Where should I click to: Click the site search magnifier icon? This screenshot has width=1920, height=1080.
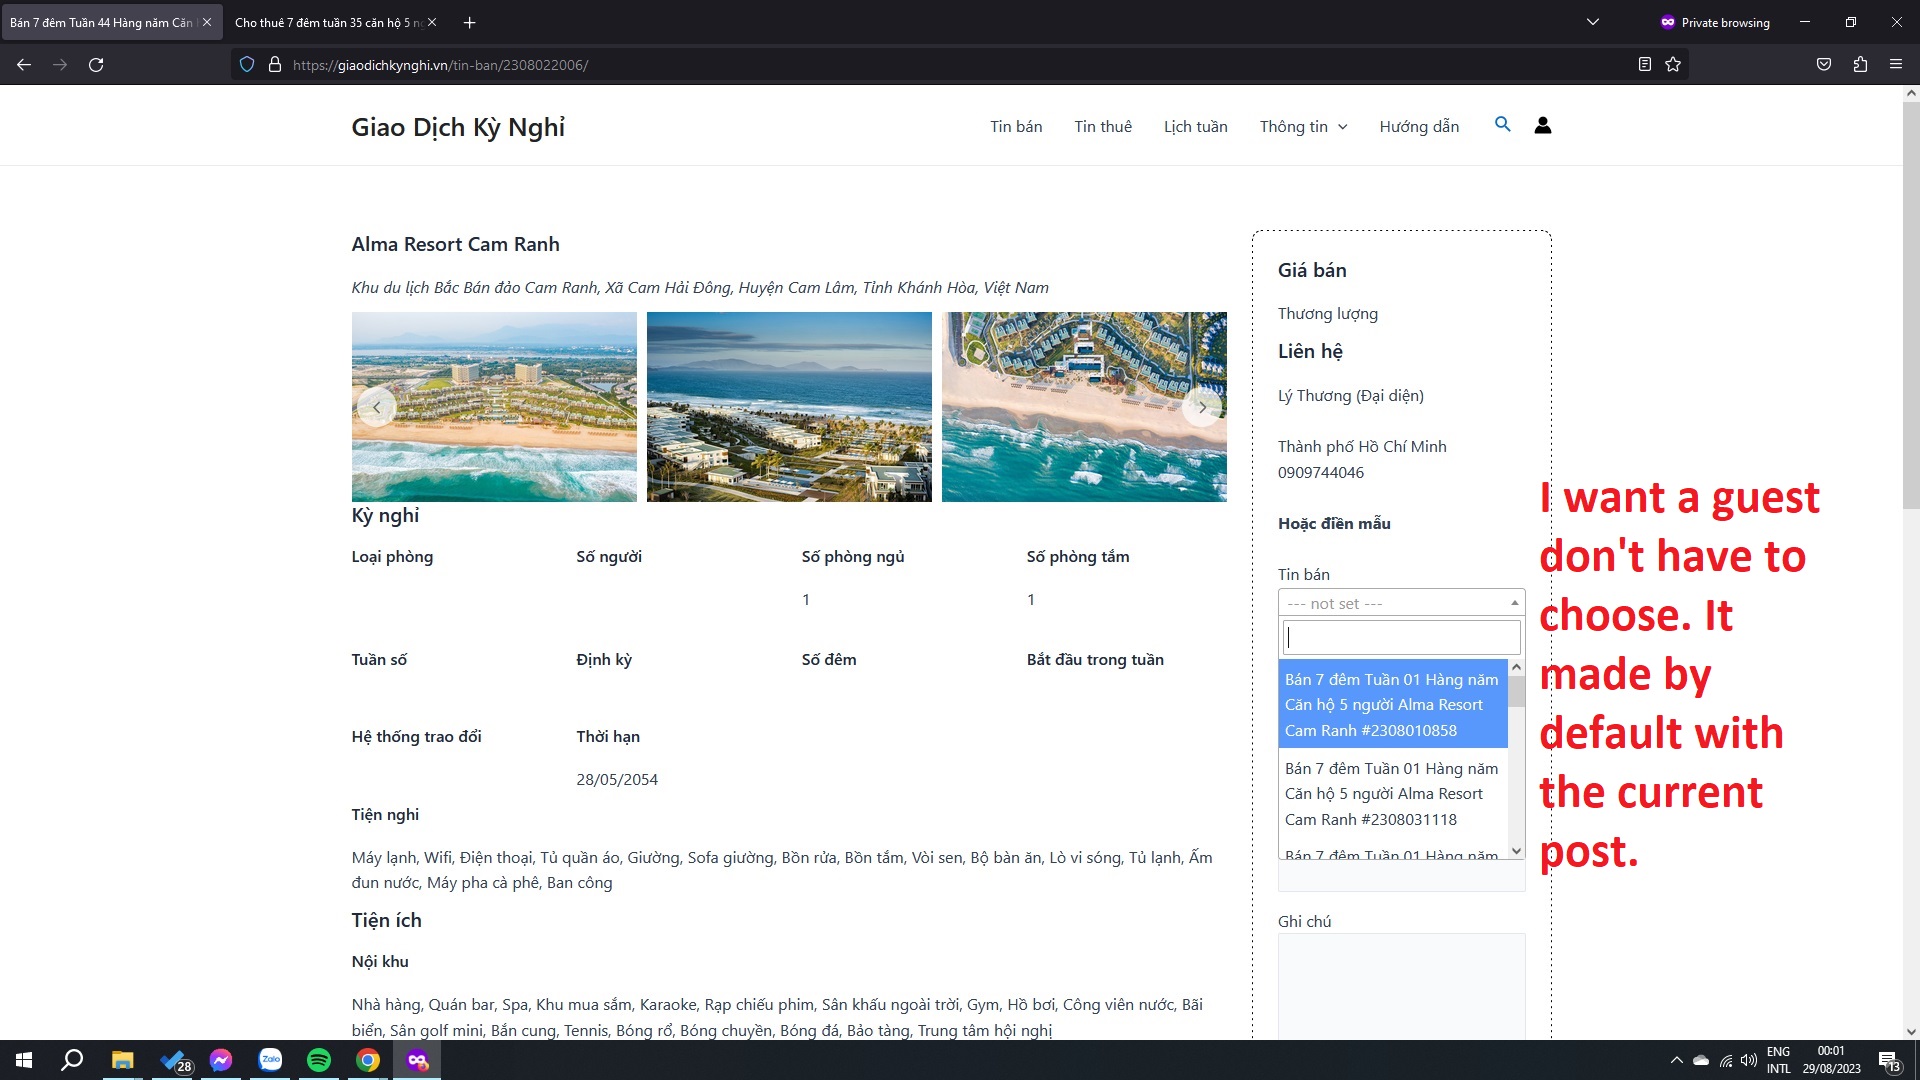pyautogui.click(x=1502, y=125)
